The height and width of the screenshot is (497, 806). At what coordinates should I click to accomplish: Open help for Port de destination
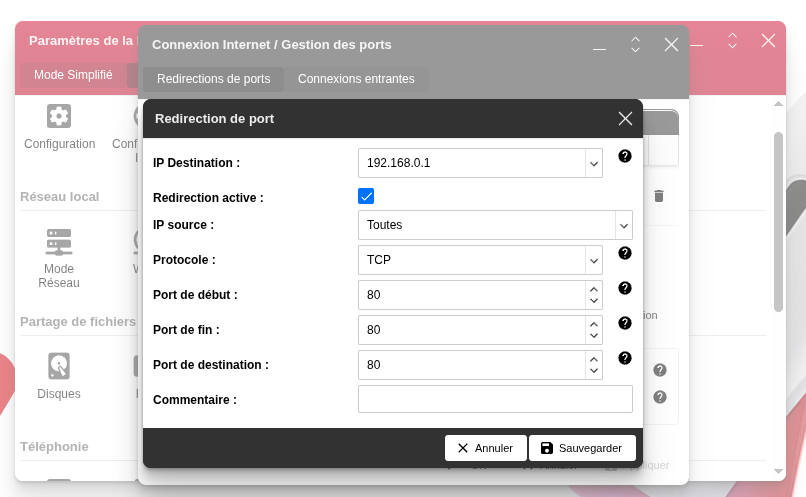pyautogui.click(x=625, y=358)
